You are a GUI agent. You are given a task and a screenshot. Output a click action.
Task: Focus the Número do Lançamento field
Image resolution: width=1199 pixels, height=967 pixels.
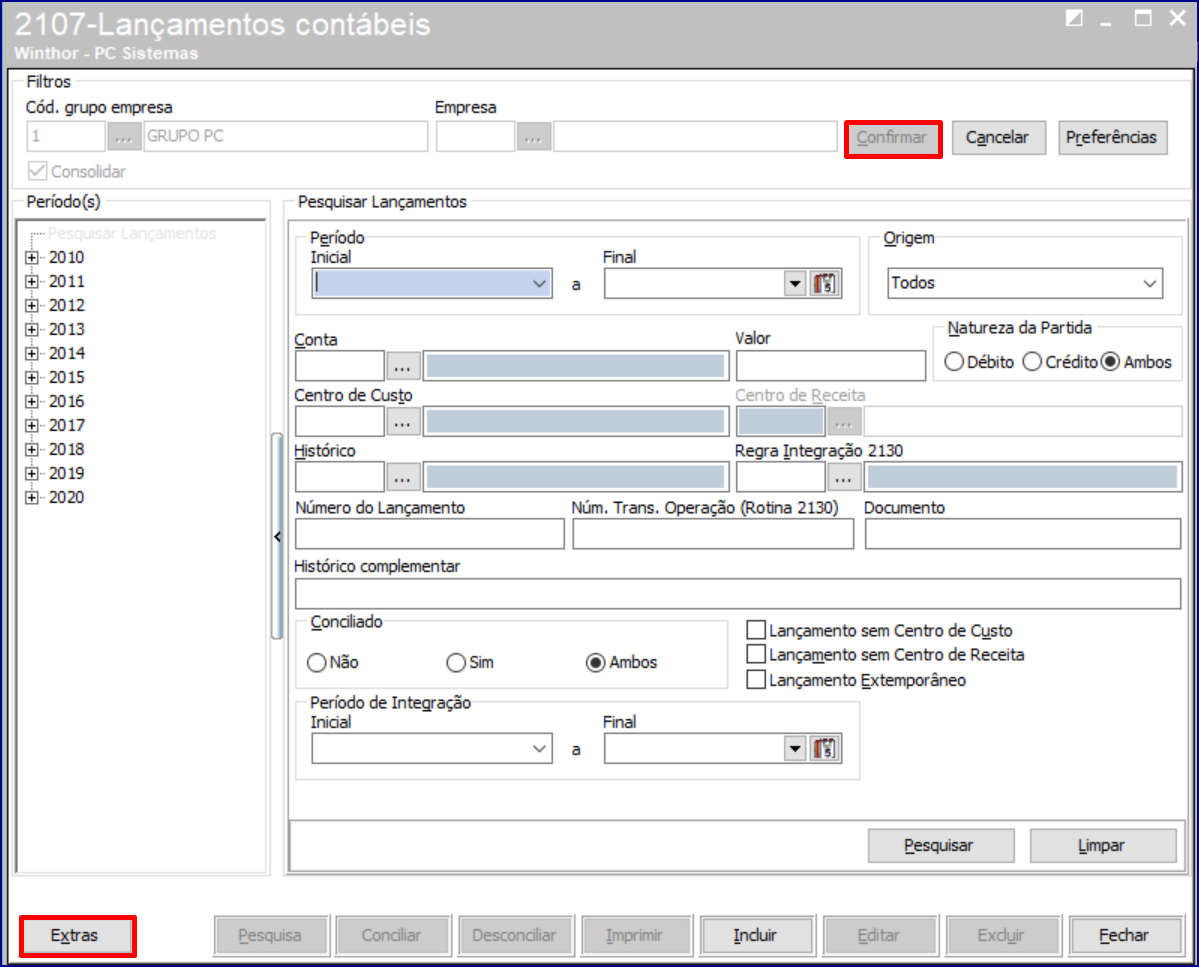pyautogui.click(x=430, y=534)
